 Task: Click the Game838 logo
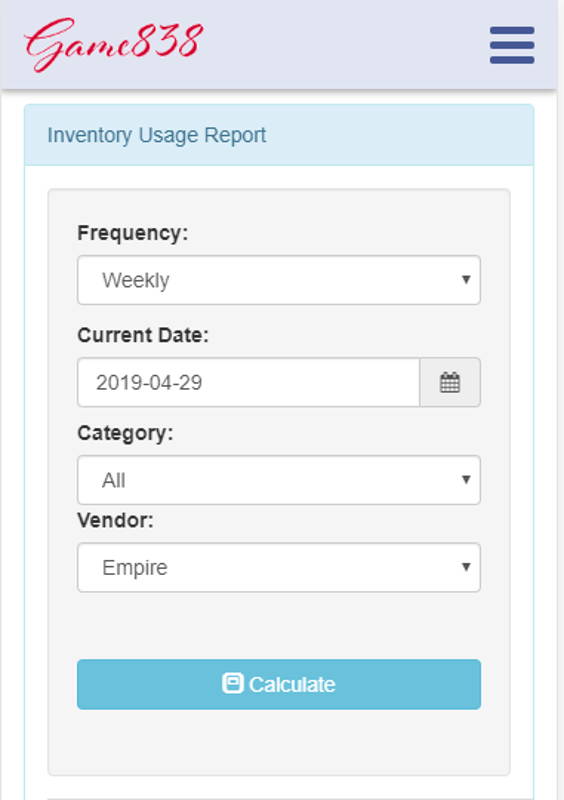coord(114,44)
